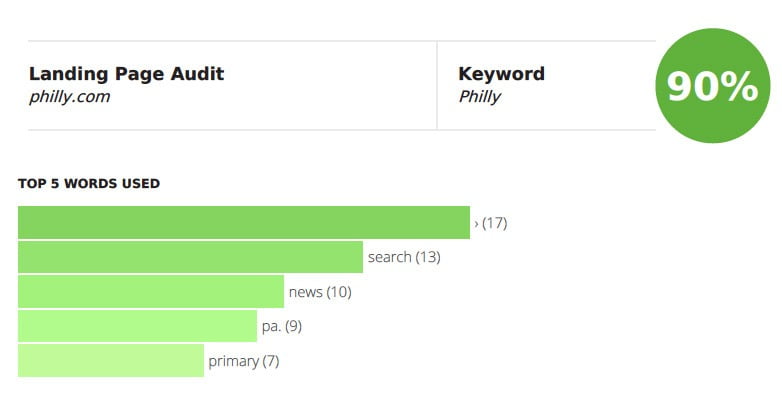Click the 'primary (7)' label
782x408 pixels.
[244, 361]
